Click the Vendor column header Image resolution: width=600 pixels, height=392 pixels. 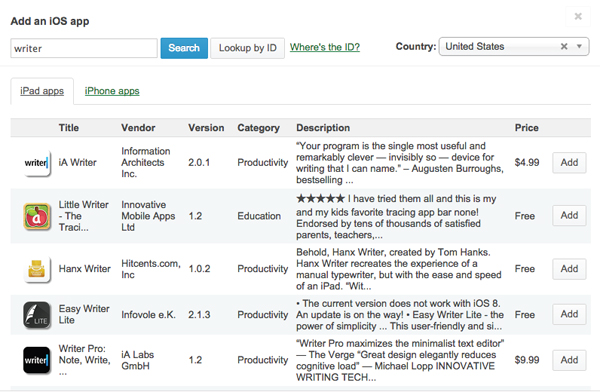[138, 128]
